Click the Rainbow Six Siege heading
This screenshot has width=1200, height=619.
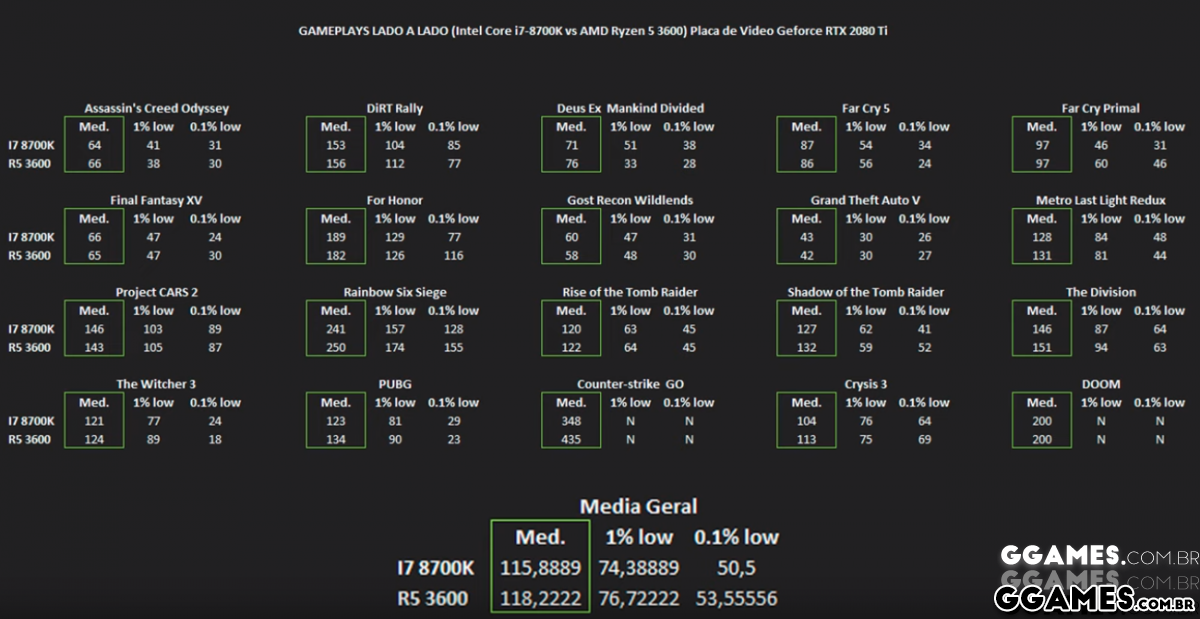(395, 292)
